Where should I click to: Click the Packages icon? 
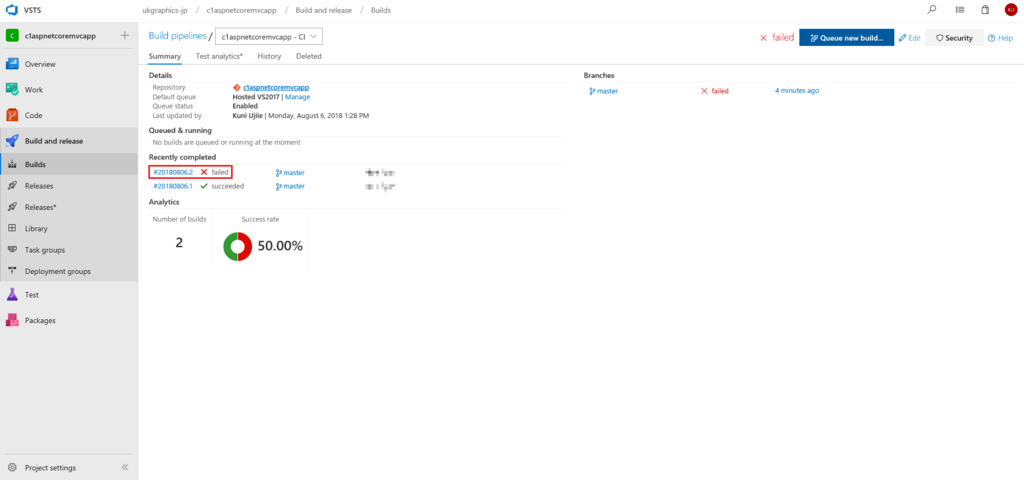coord(12,320)
